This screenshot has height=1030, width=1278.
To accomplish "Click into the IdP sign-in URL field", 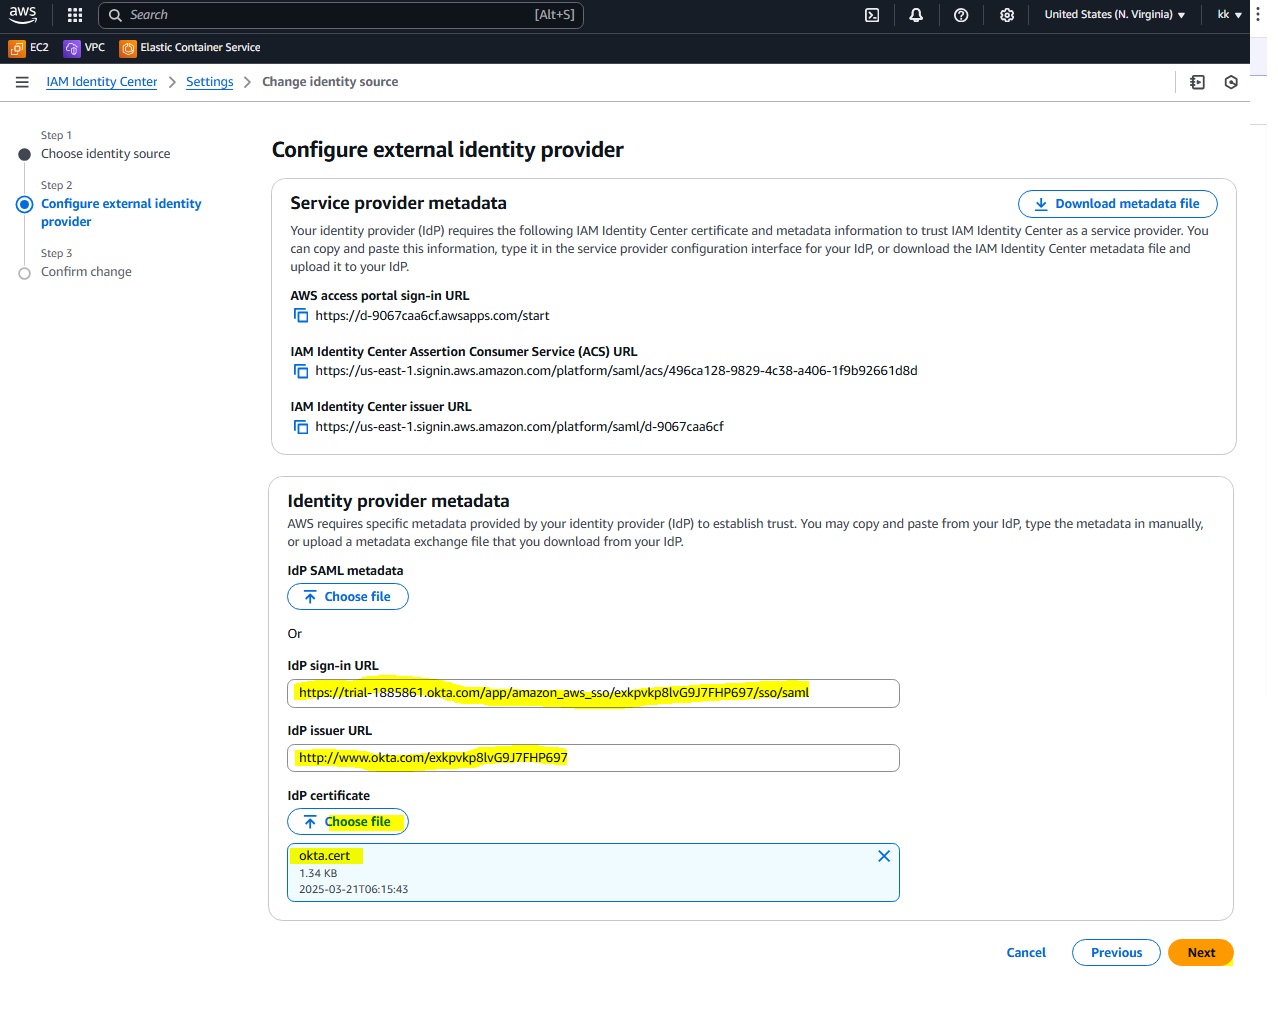I will pos(593,693).
